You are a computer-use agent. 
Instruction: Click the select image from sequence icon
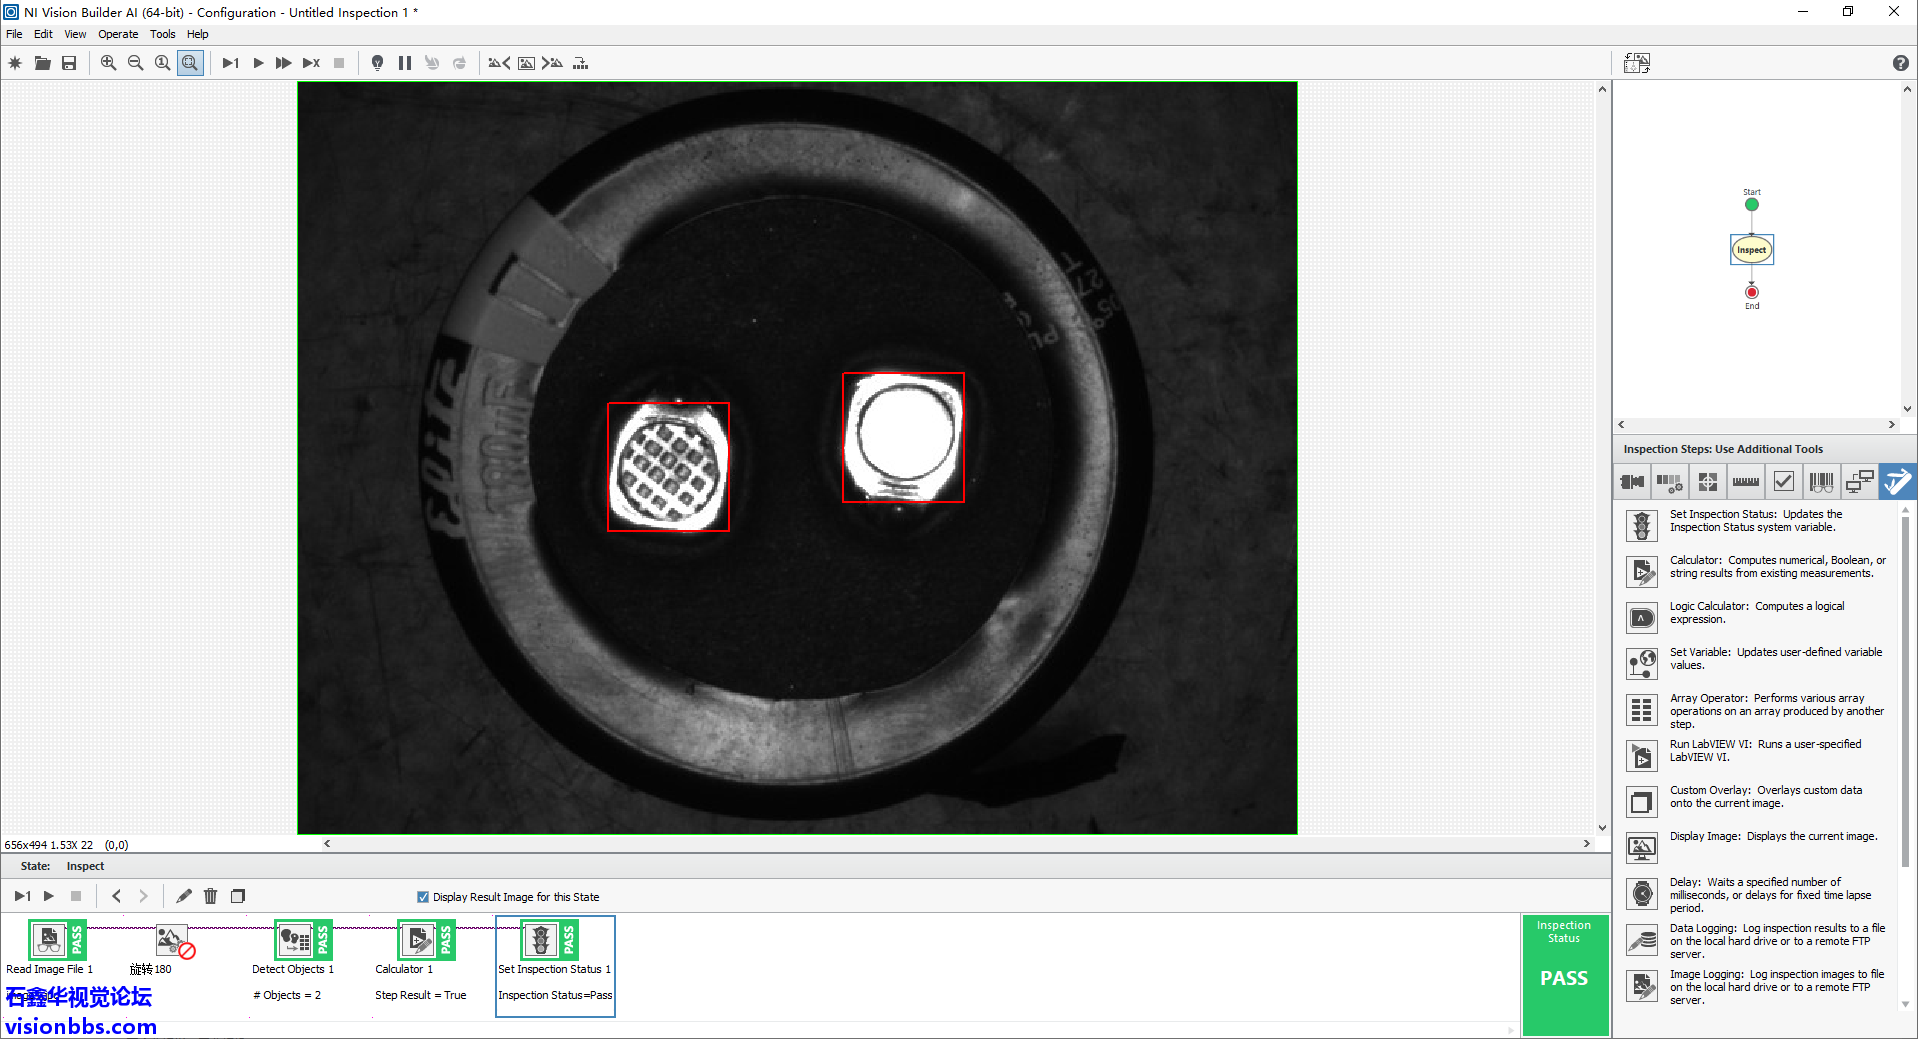[x=580, y=63]
